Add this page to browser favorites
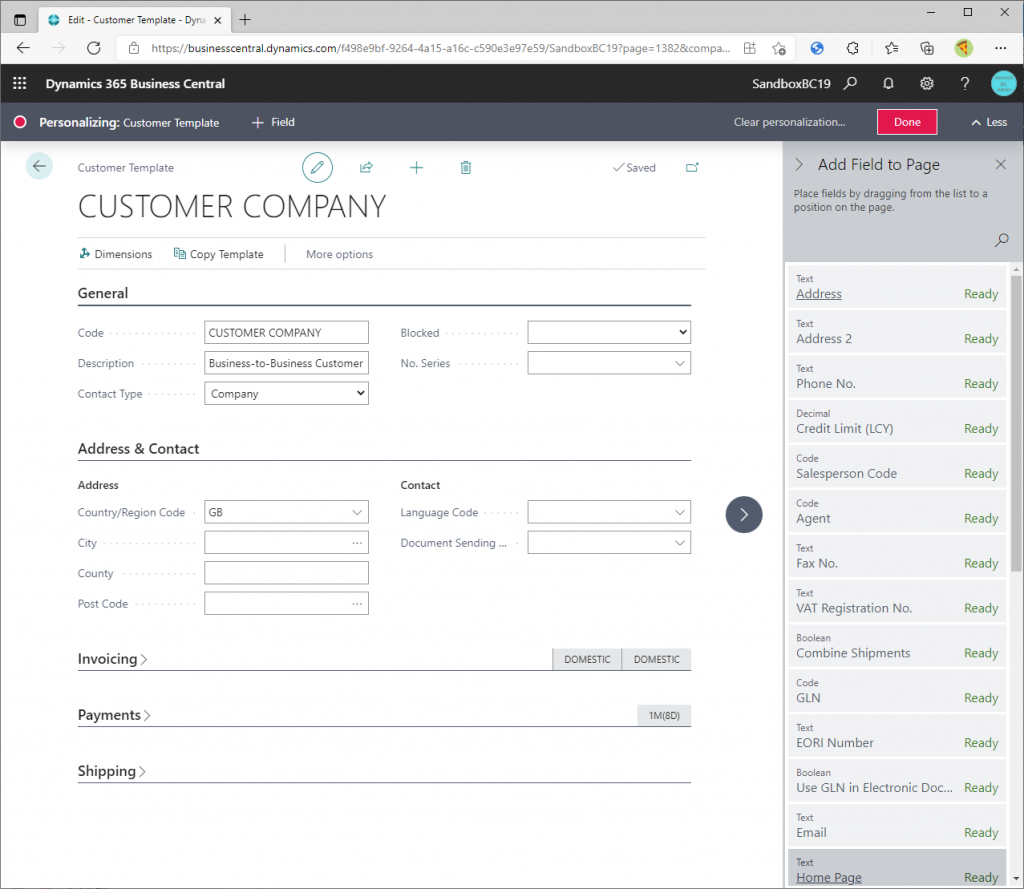 (778, 48)
